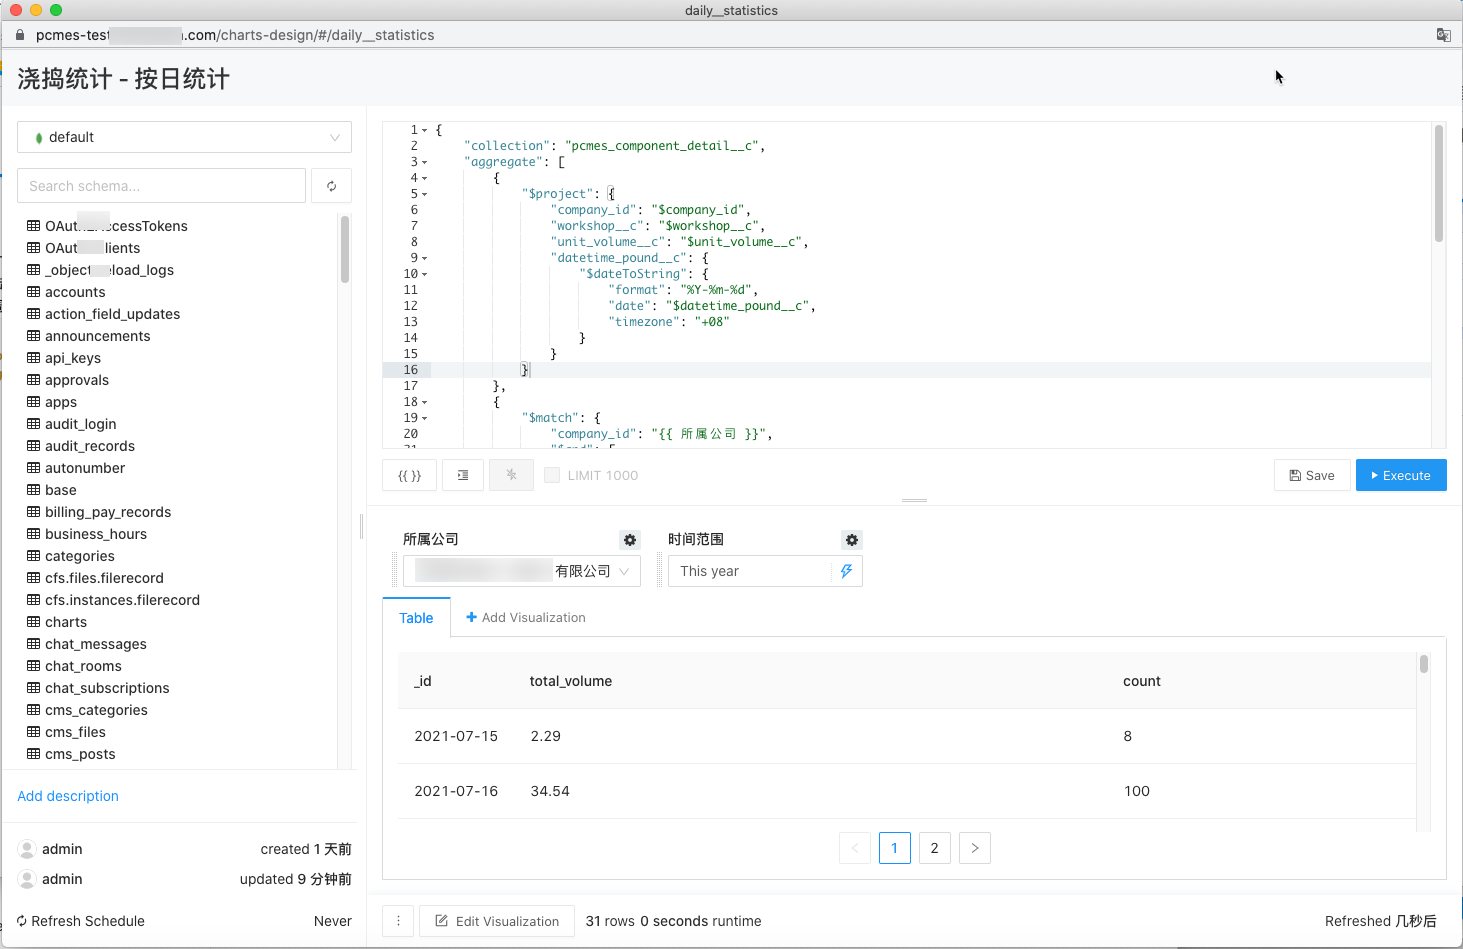The image size is (1463, 949).
Task: Sort by count column header
Action: click(1142, 681)
